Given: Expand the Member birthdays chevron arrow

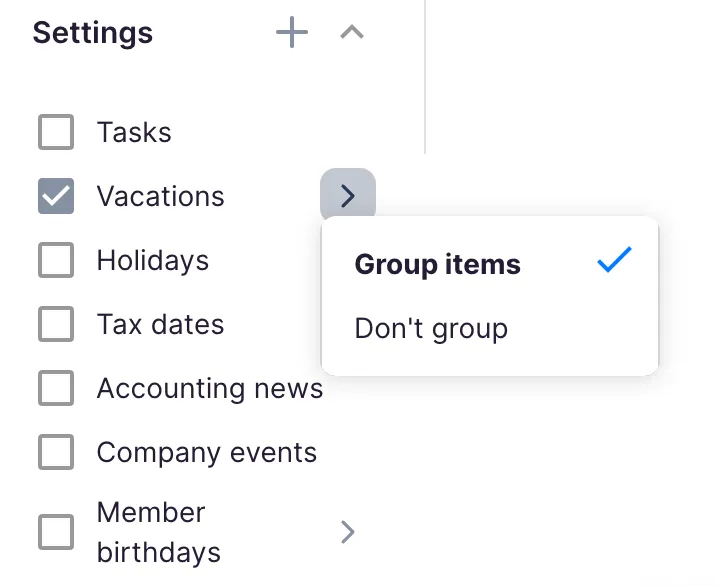Looking at the screenshot, I should point(347,531).
